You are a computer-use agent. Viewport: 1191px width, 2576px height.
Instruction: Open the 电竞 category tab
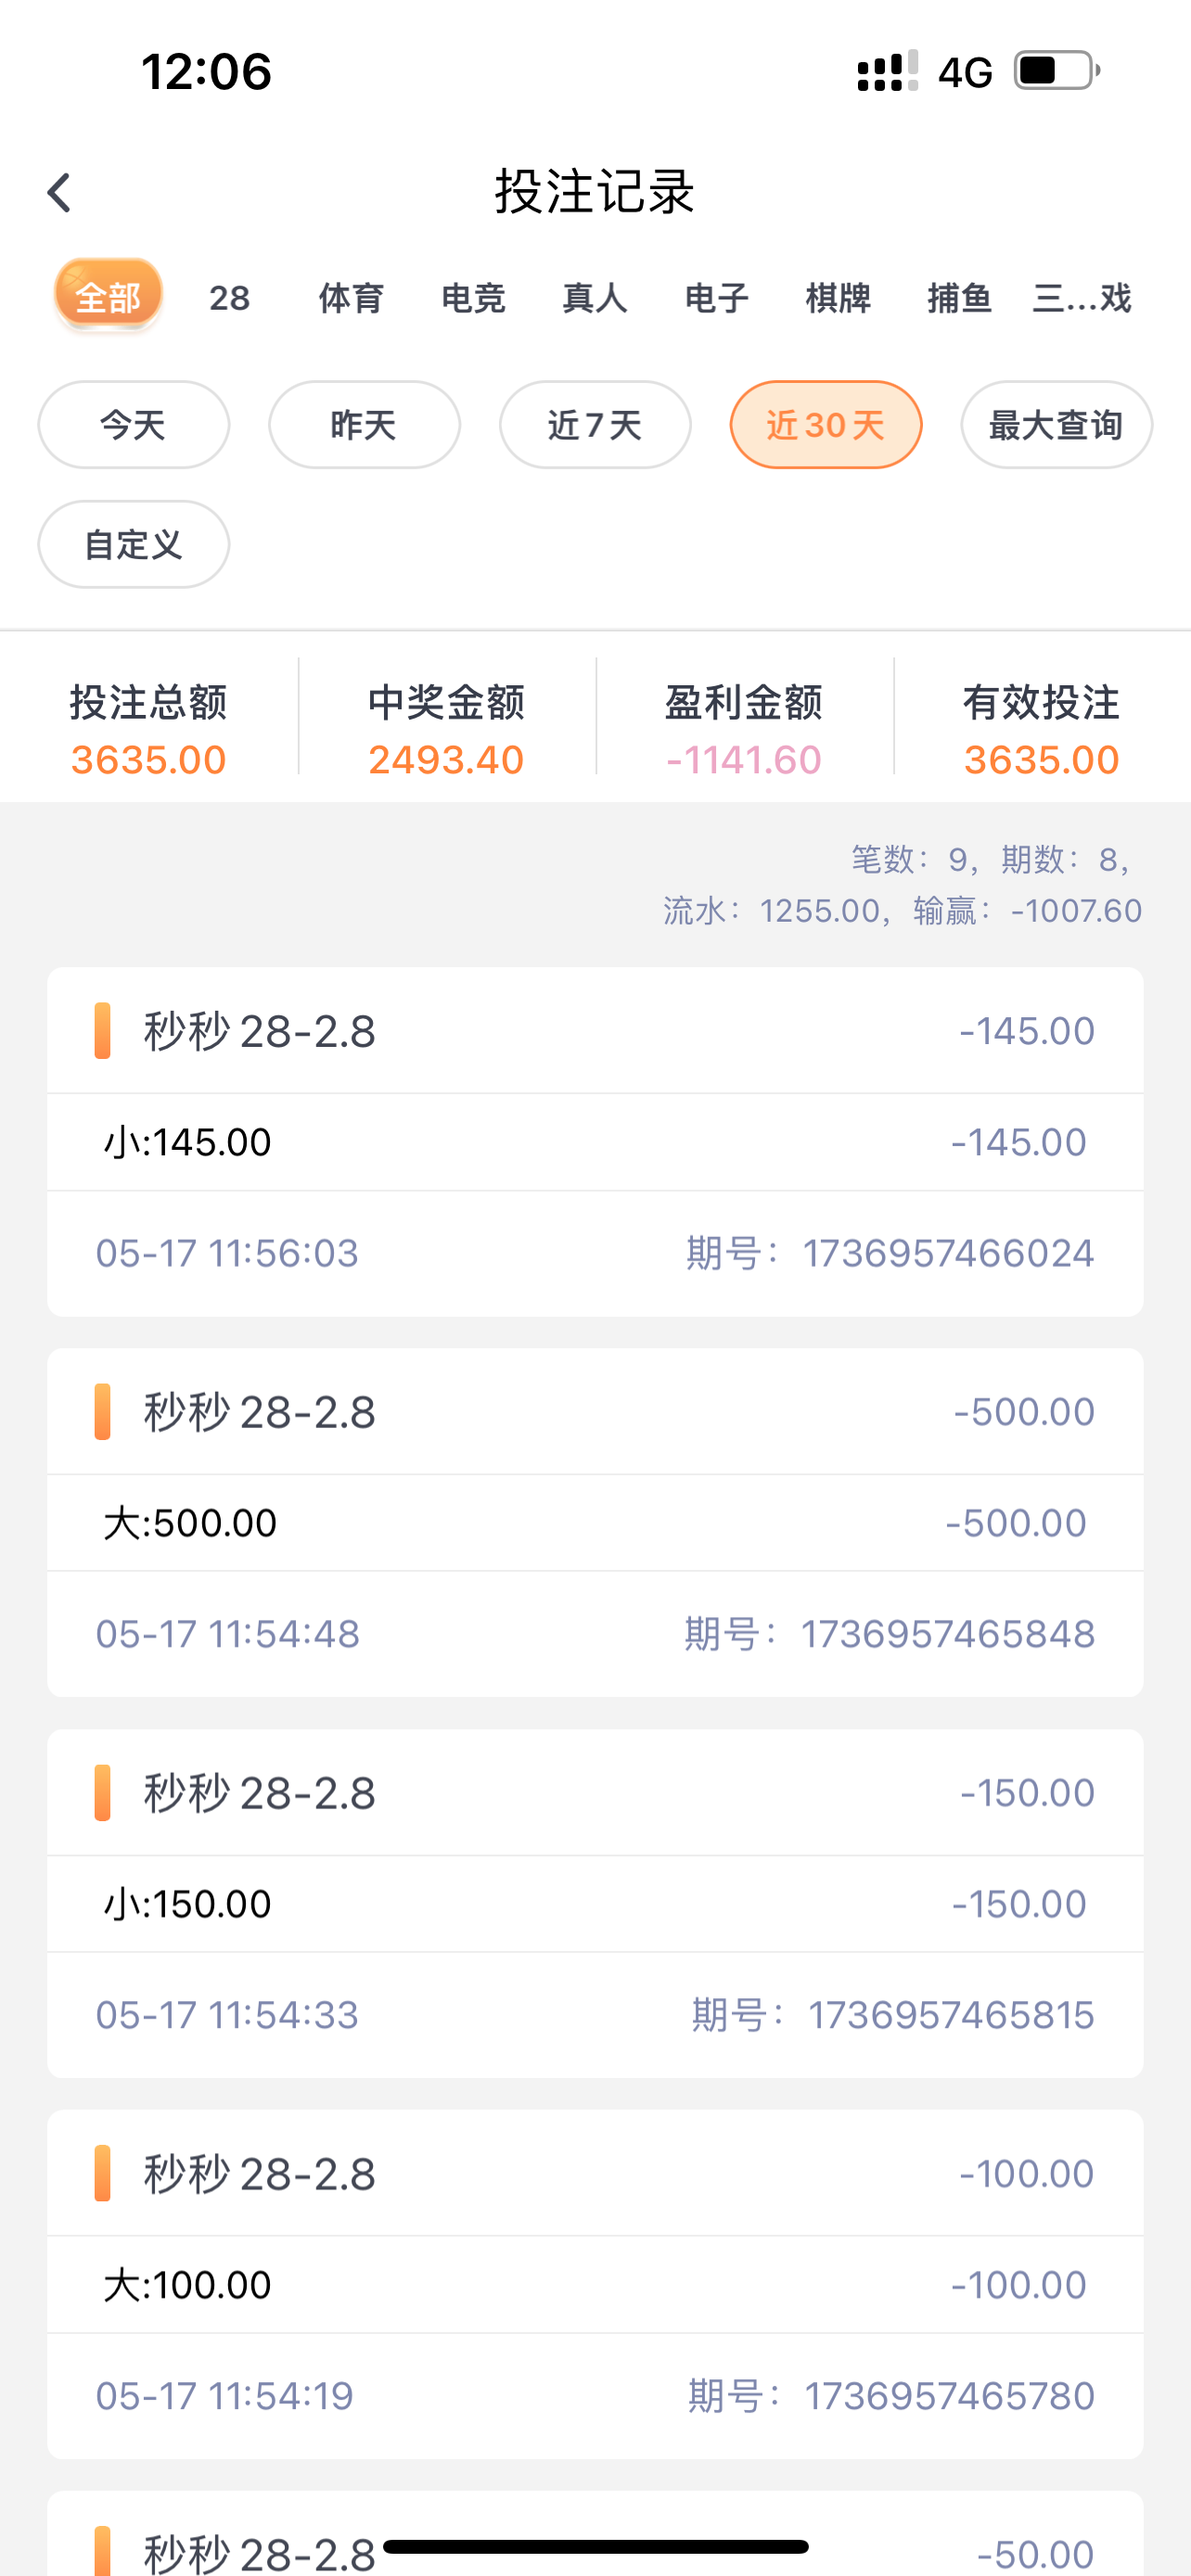[473, 298]
